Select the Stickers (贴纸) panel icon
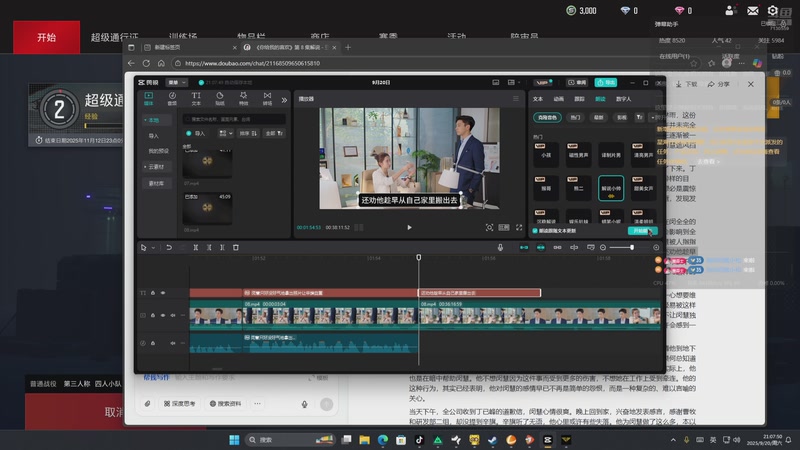This screenshot has width=800, height=450. click(219, 98)
